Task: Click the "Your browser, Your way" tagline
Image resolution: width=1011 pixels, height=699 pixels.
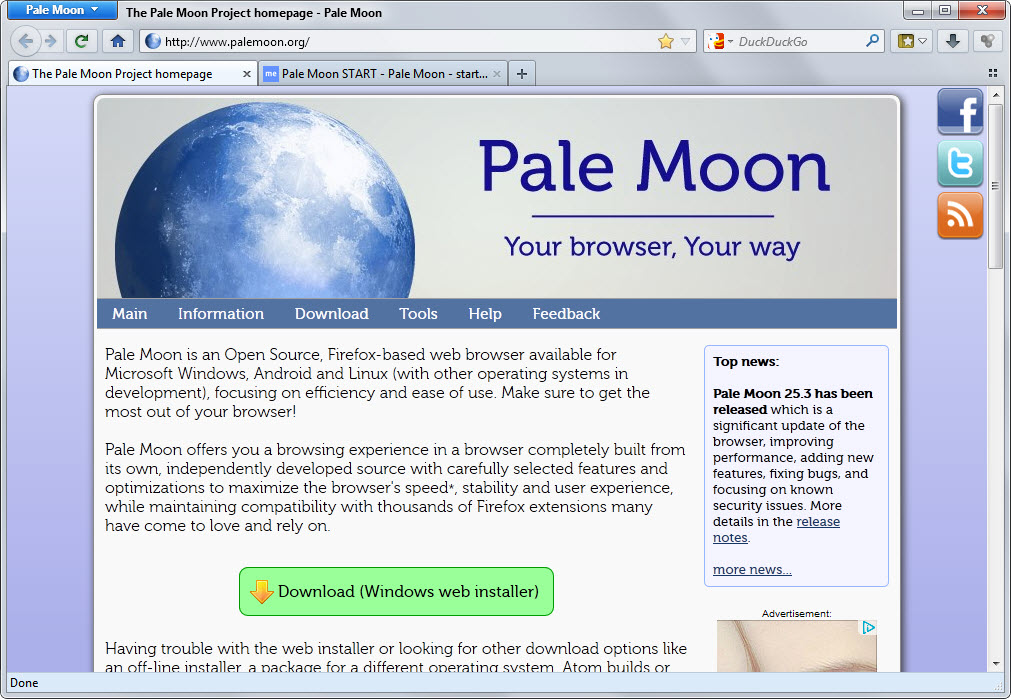Action: click(x=652, y=246)
